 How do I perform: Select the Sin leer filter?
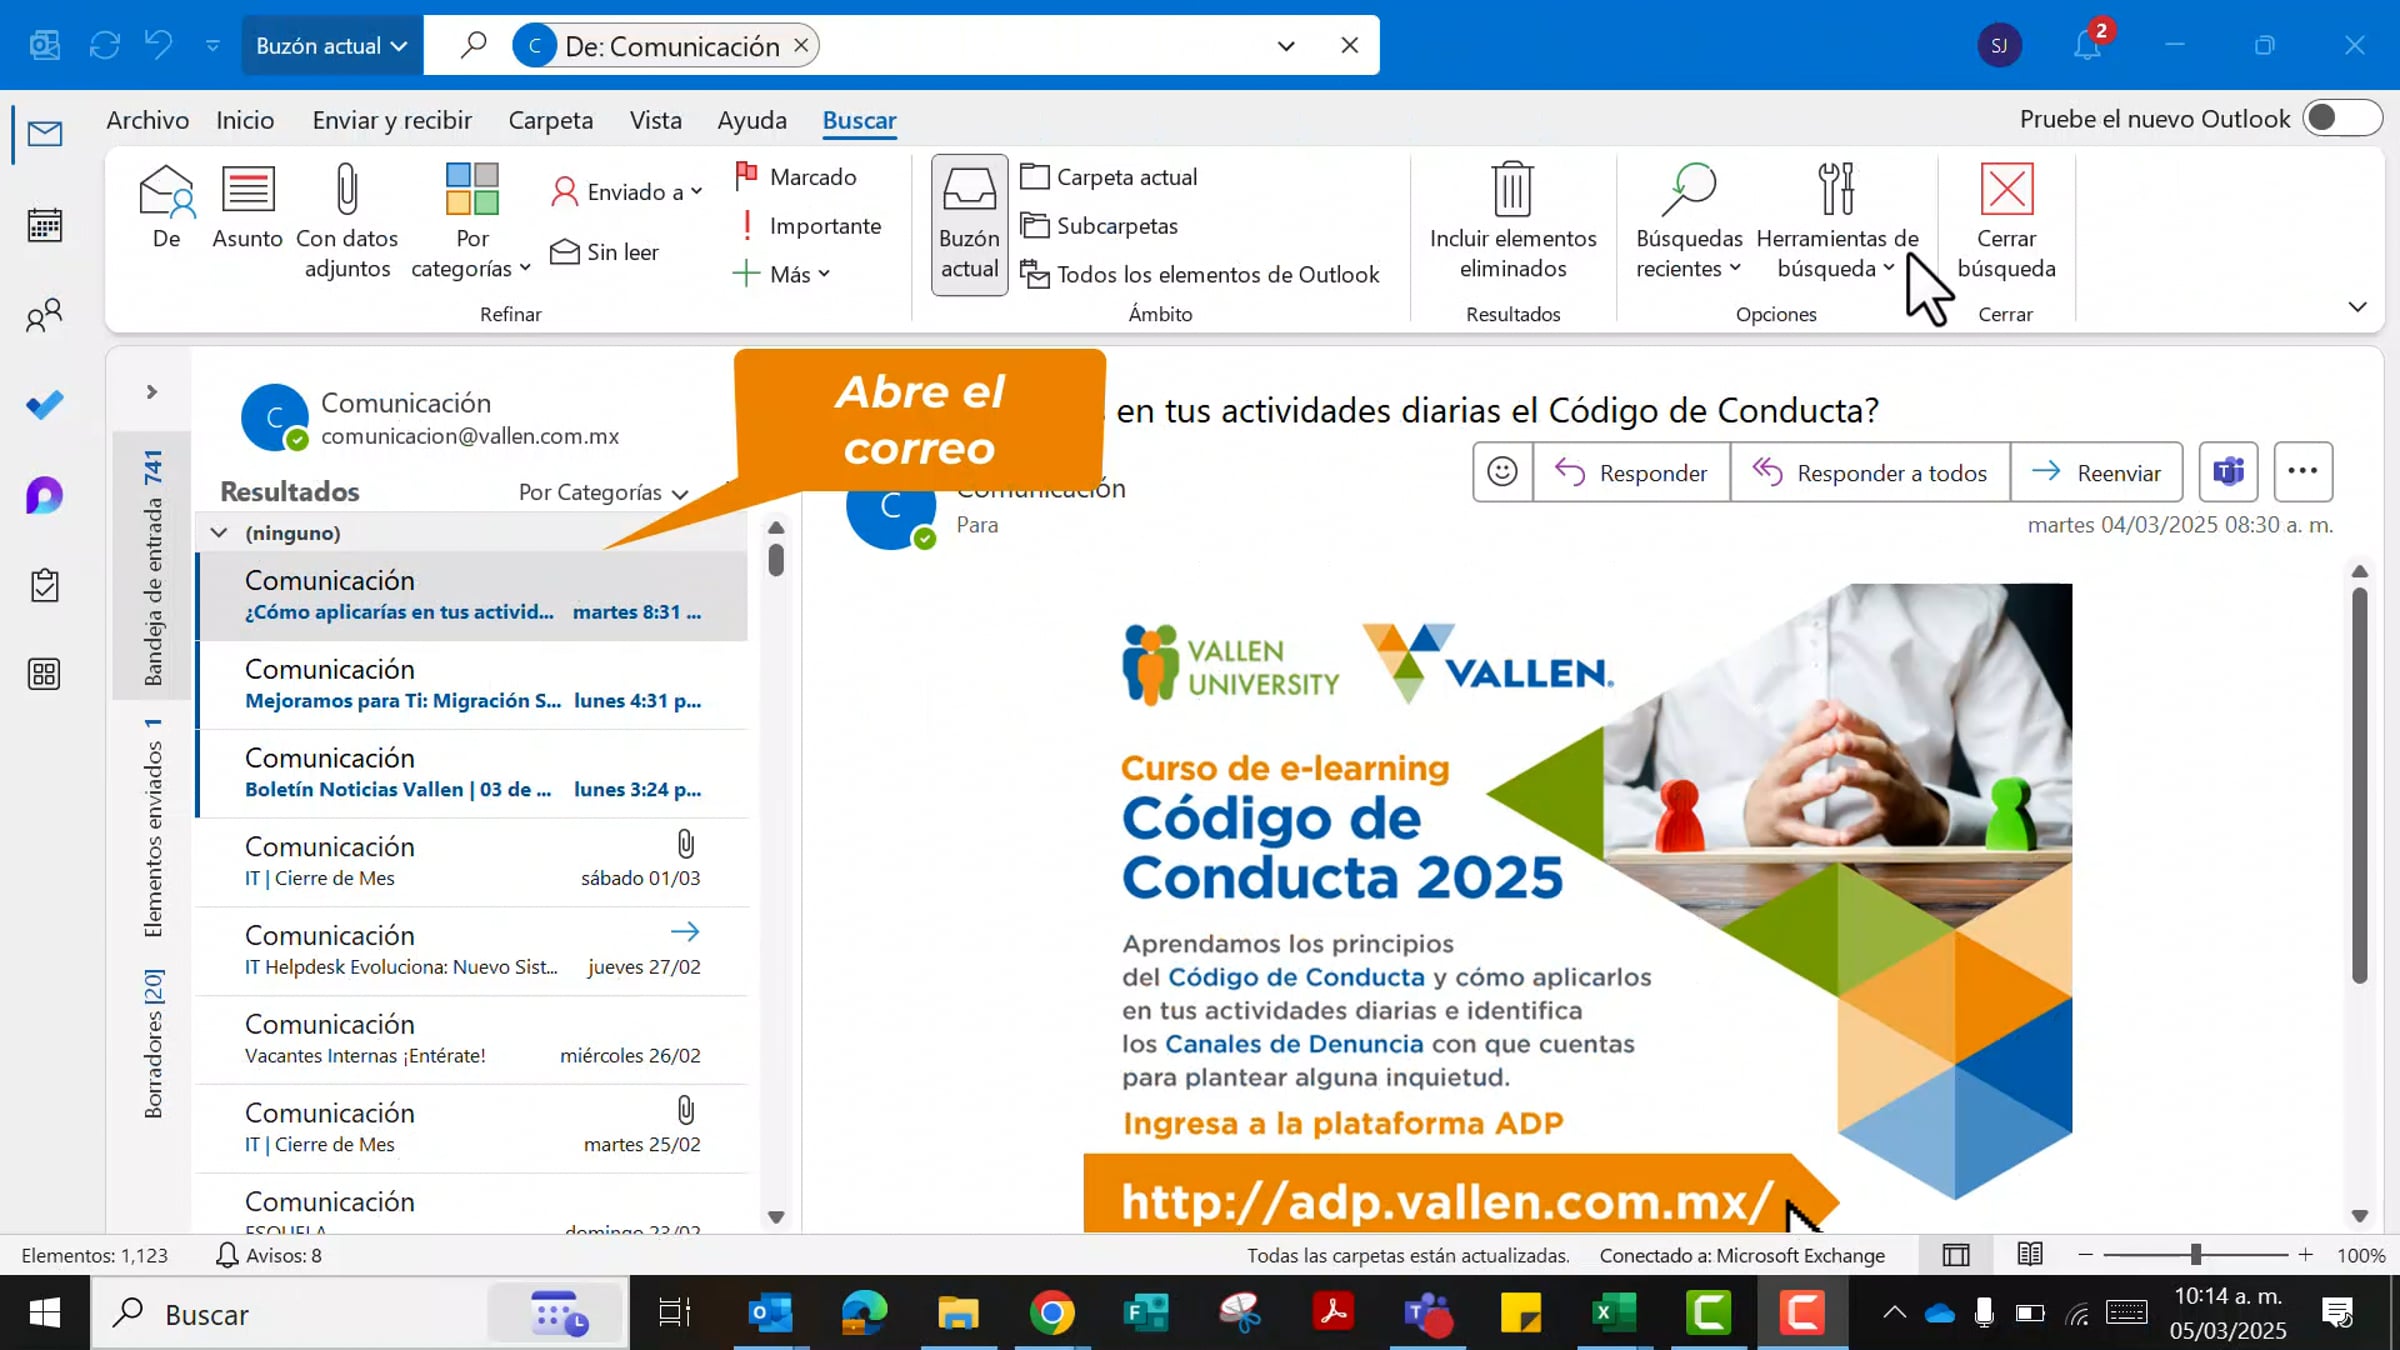pyautogui.click(x=604, y=251)
